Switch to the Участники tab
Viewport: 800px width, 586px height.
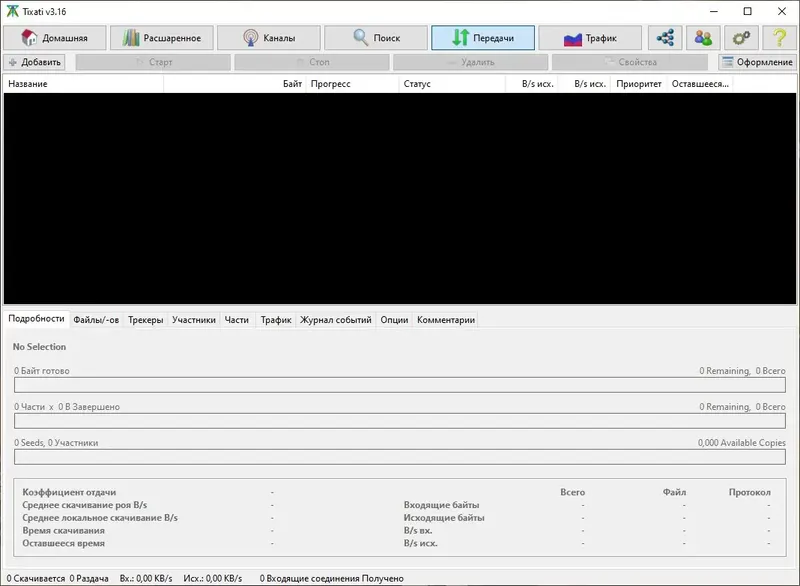point(194,320)
